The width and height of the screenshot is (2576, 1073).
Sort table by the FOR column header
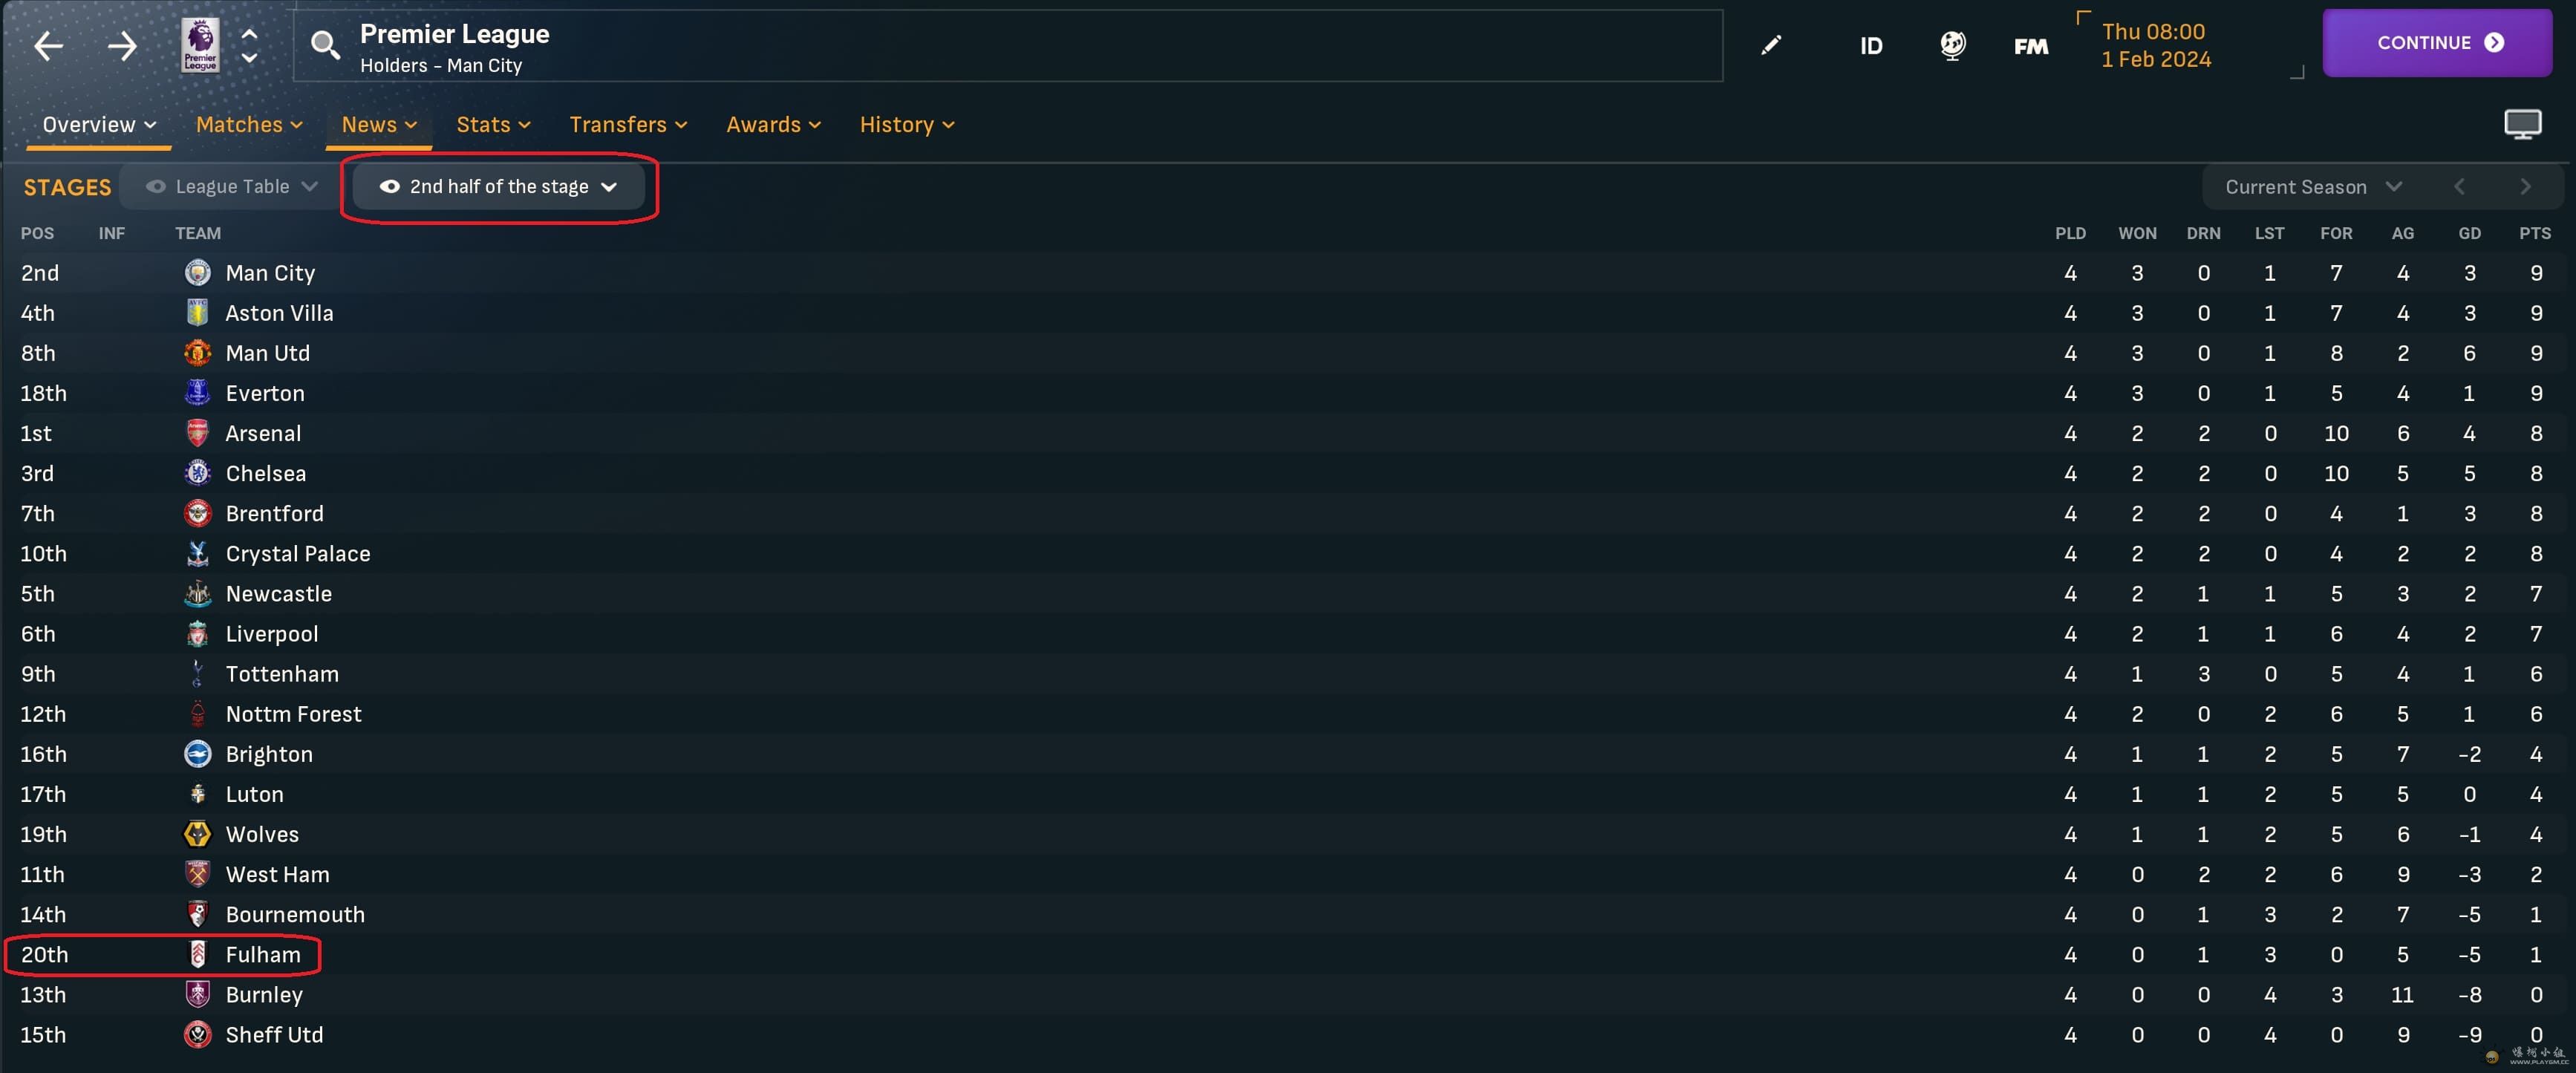click(2336, 233)
